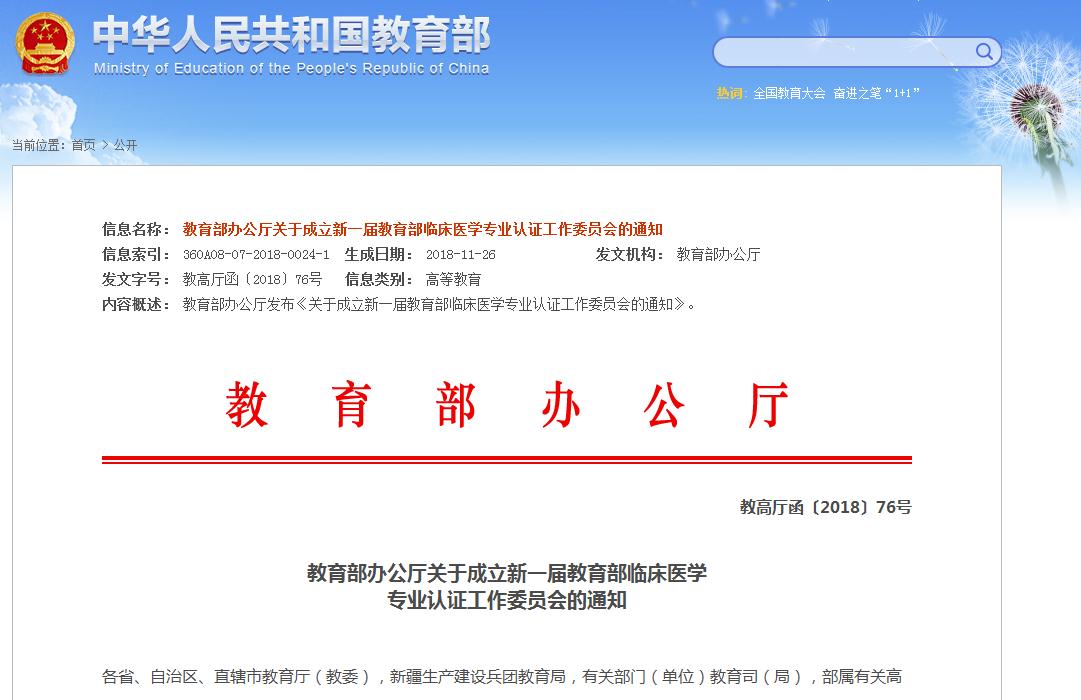Open the 全国教育大会 hot keyword link
Screen dimensions: 1081x700
[789, 93]
